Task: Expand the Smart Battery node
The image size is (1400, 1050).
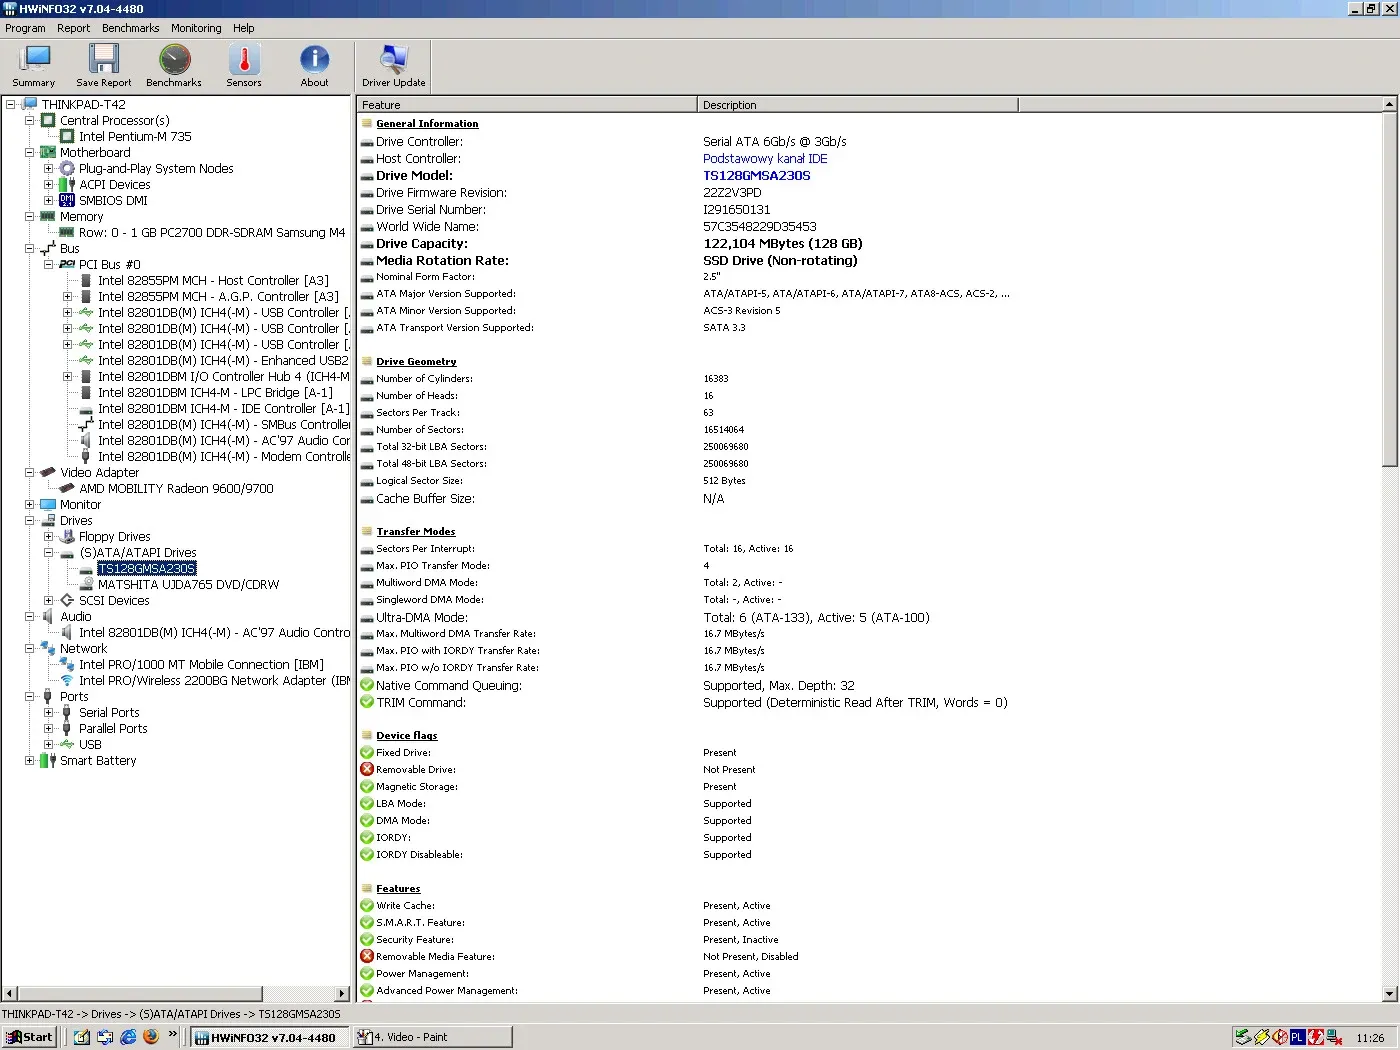Action: 30,761
